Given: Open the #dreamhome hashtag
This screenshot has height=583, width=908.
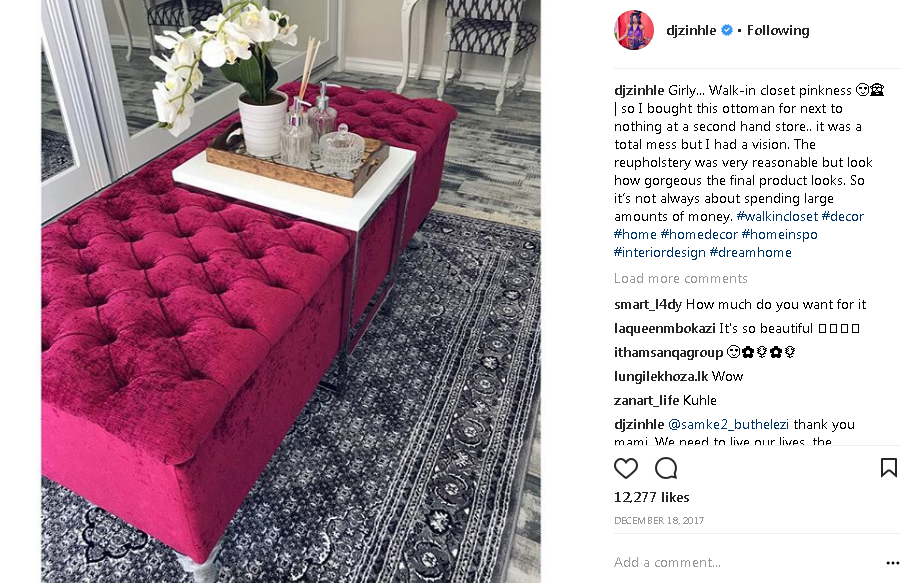Looking at the screenshot, I should tap(750, 252).
